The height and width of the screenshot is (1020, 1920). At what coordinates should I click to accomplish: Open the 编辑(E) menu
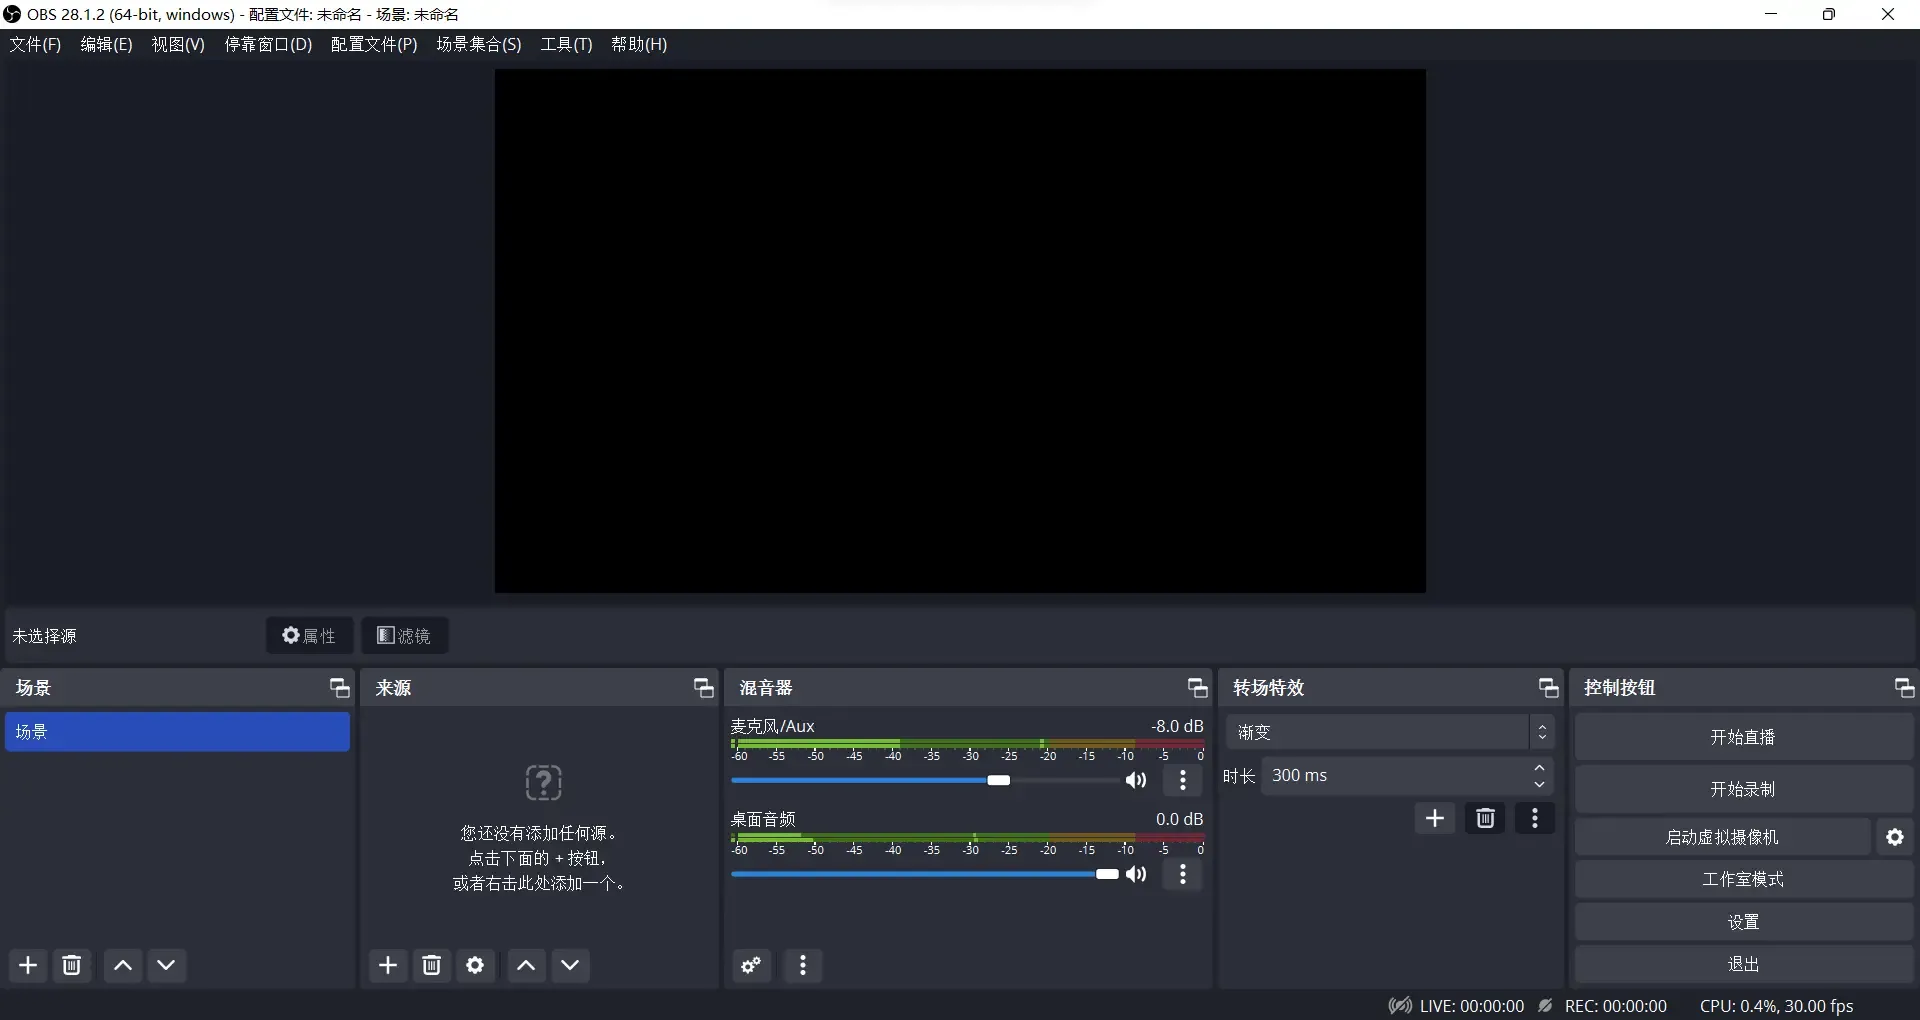(x=106, y=44)
